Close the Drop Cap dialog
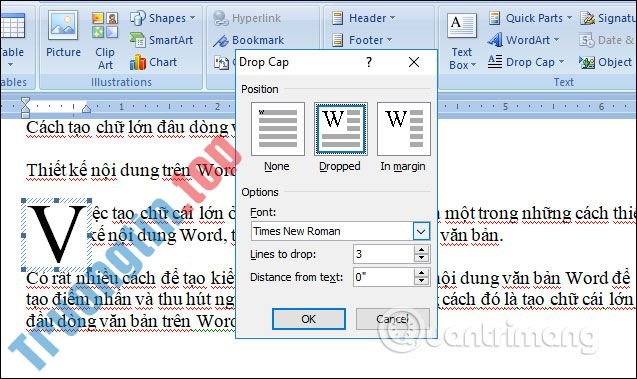 tap(414, 62)
